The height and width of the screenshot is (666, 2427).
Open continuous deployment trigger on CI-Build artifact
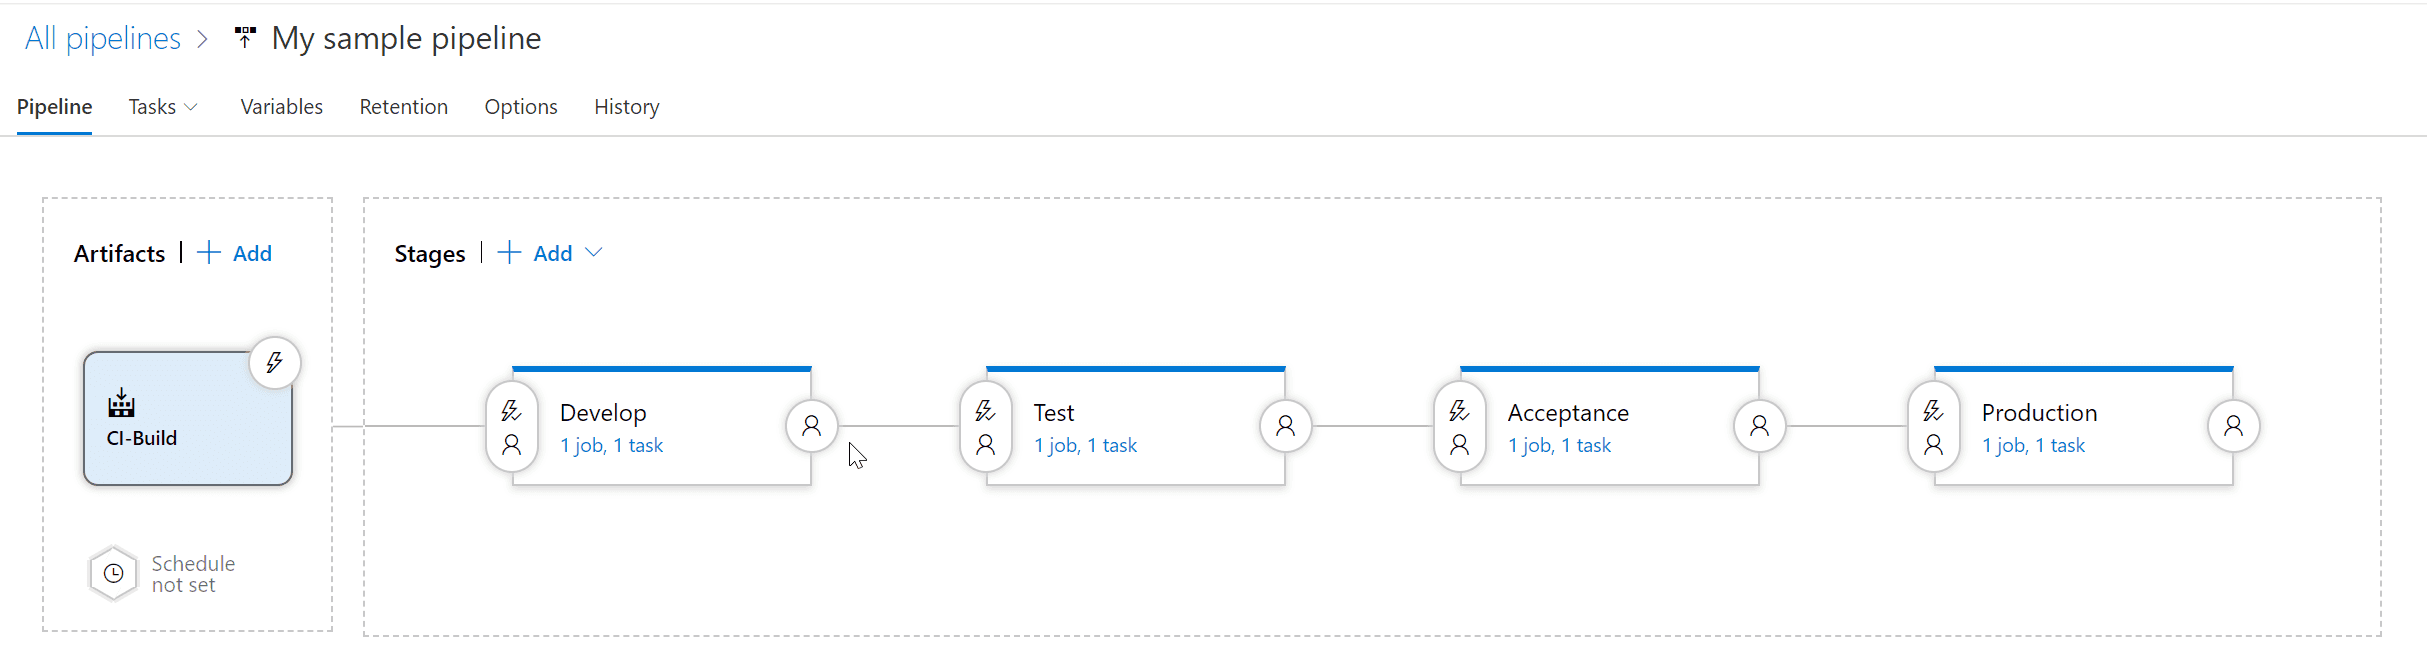pyautogui.click(x=275, y=363)
